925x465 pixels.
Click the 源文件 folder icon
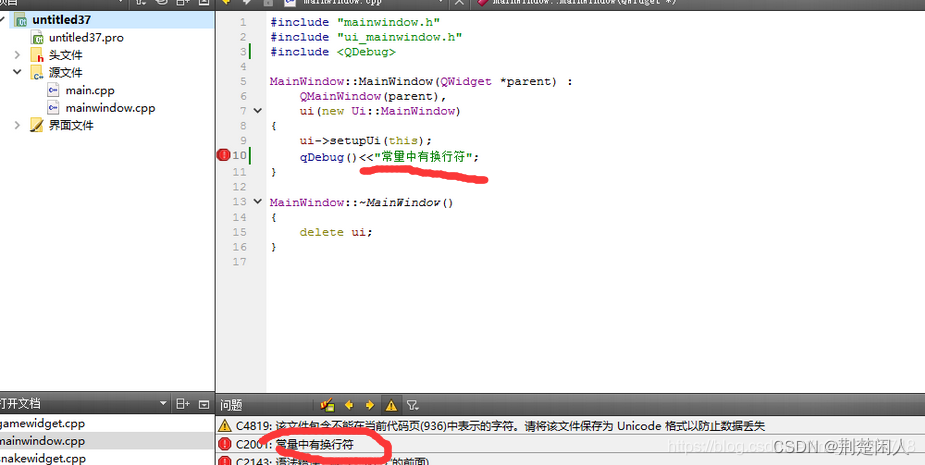pos(37,73)
